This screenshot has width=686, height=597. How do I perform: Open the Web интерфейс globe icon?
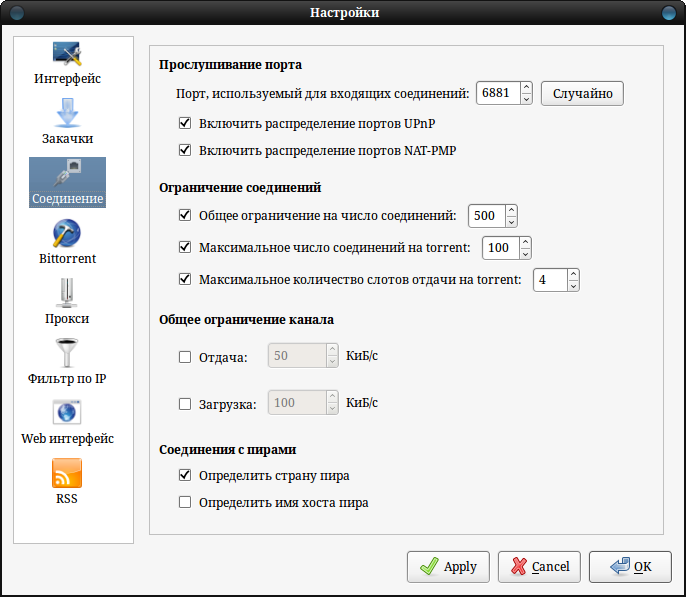click(67, 412)
